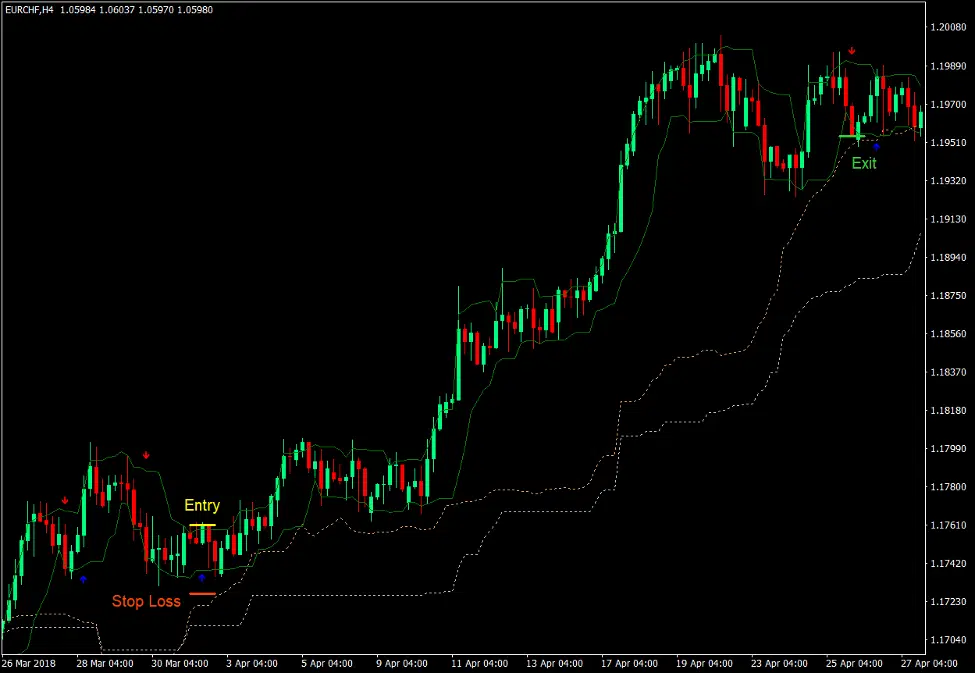Click the blue buy arrow under Entry candles
This screenshot has height=675, width=977.
(x=204, y=576)
